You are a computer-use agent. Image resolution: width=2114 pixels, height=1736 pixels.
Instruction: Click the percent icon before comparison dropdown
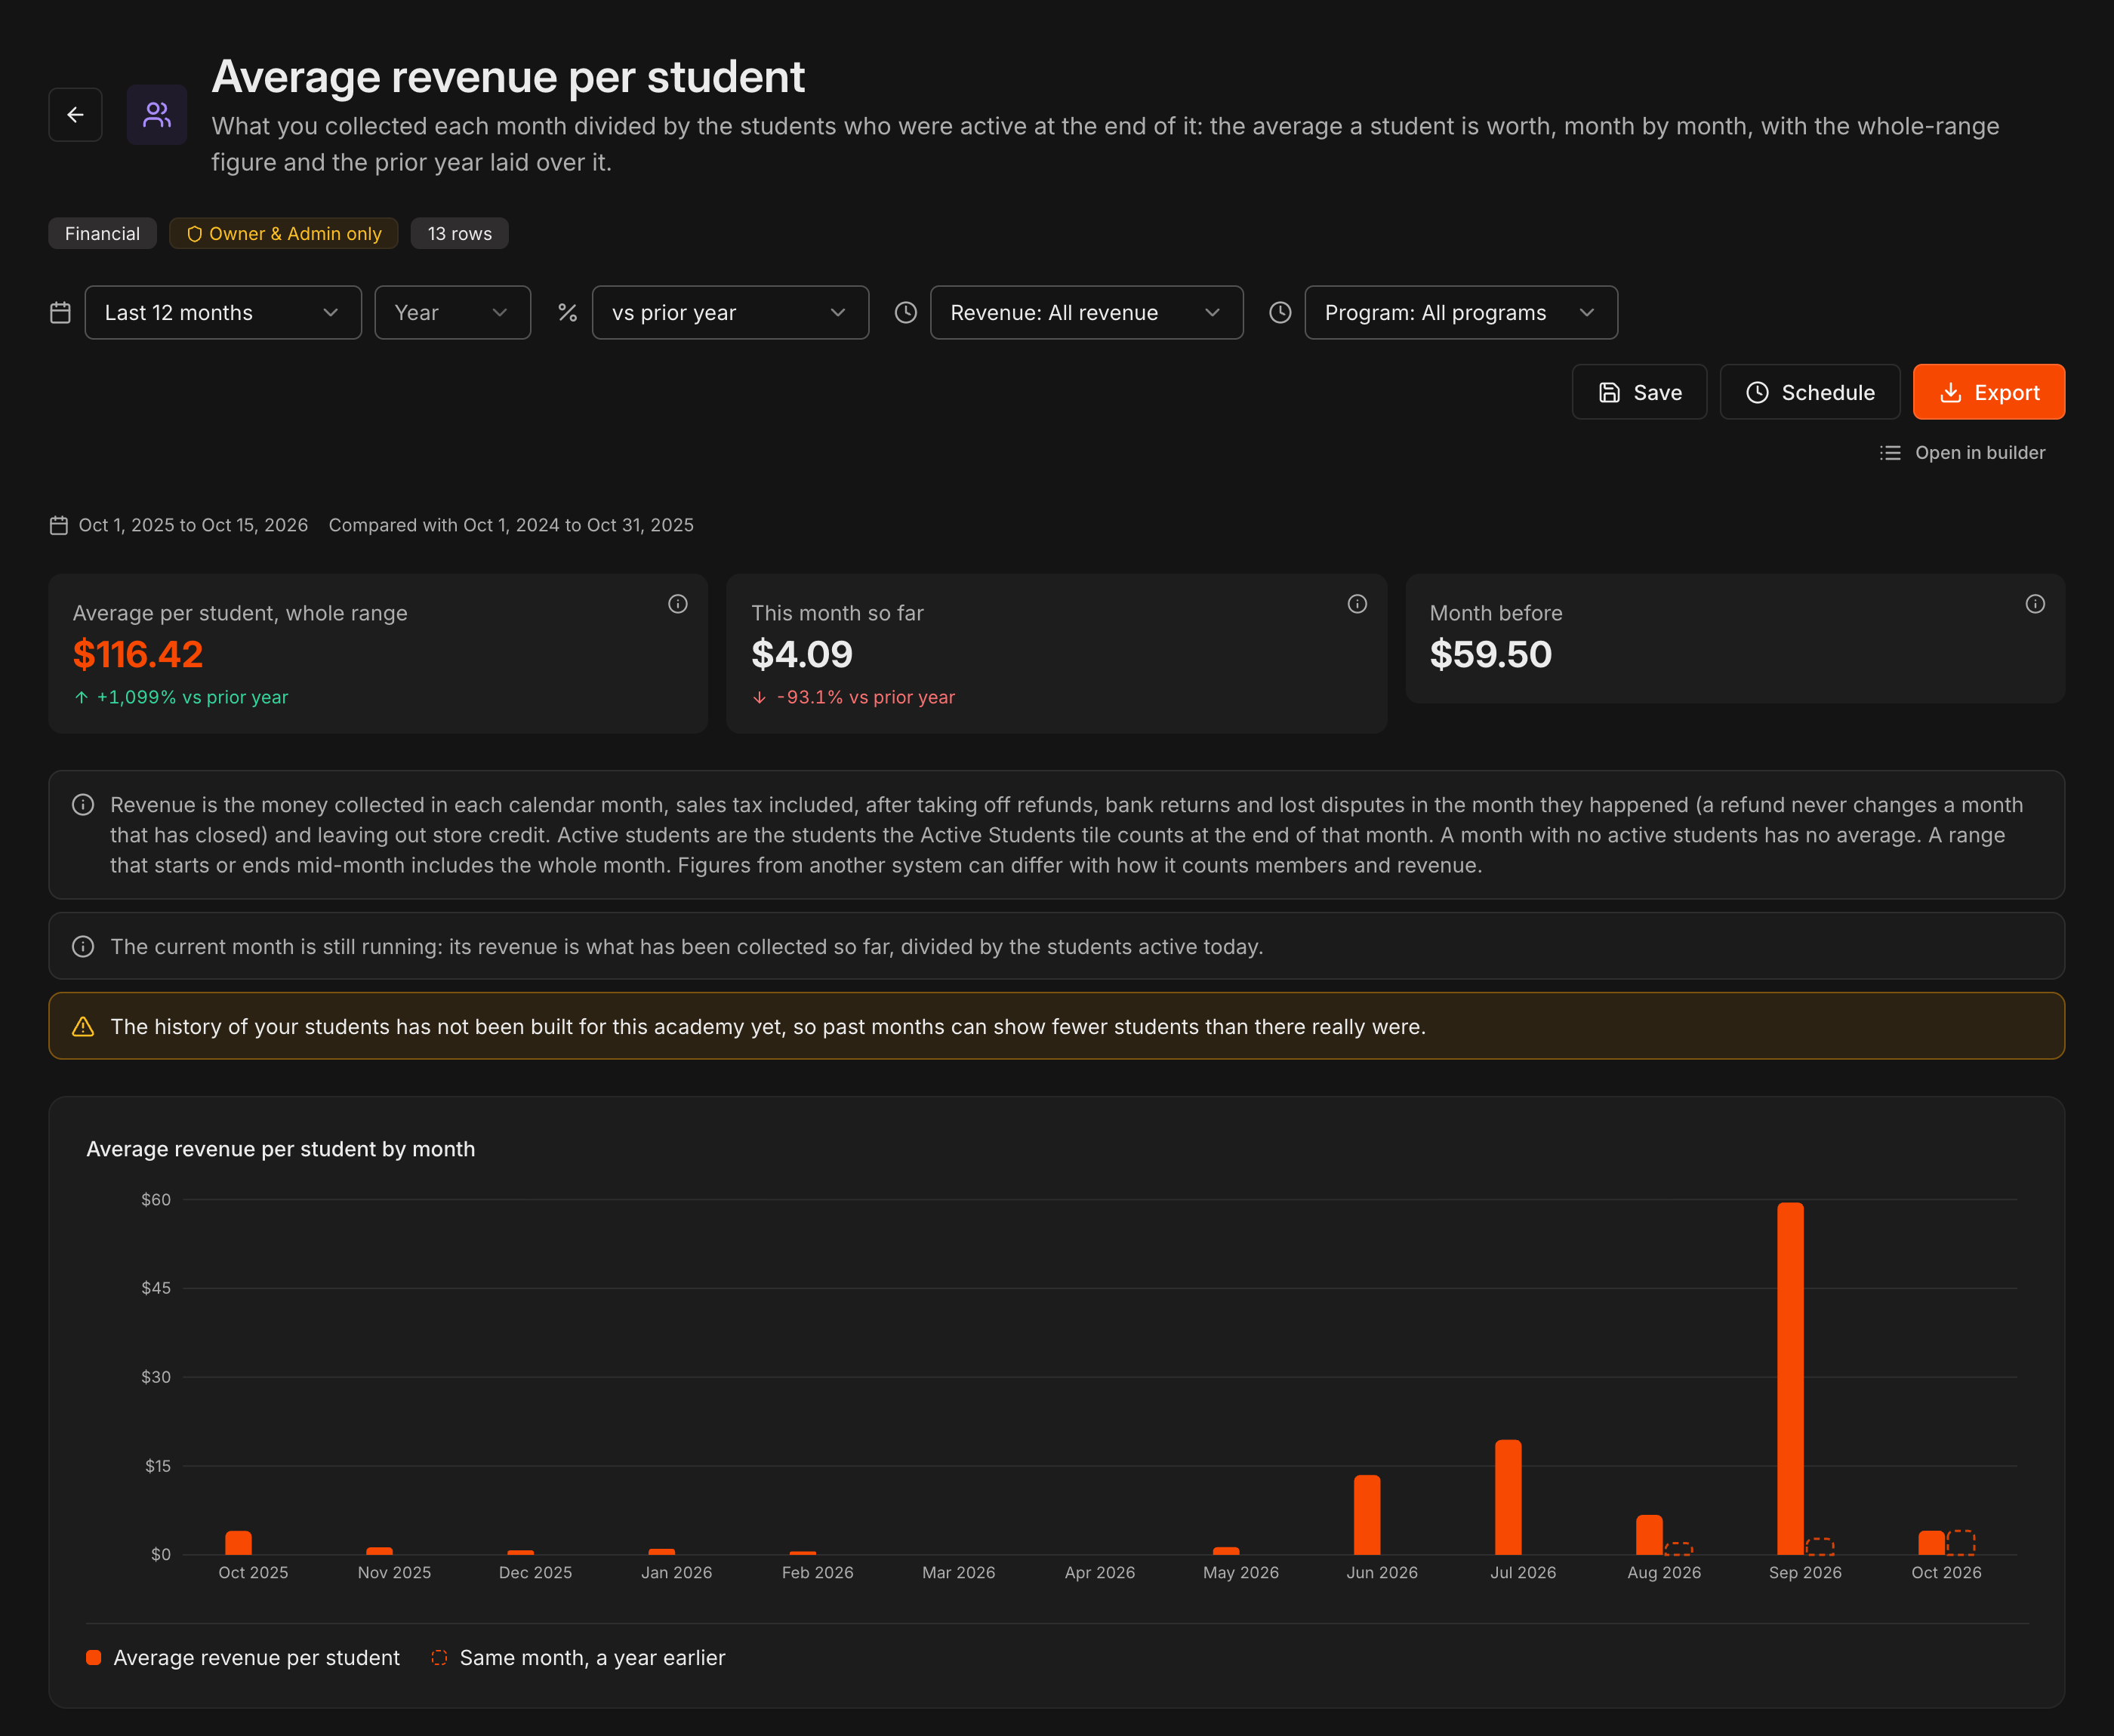(567, 313)
